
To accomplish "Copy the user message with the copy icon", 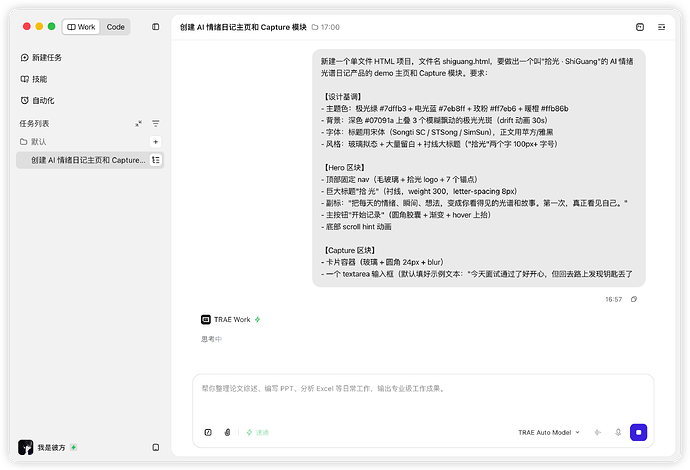I will click(x=634, y=299).
